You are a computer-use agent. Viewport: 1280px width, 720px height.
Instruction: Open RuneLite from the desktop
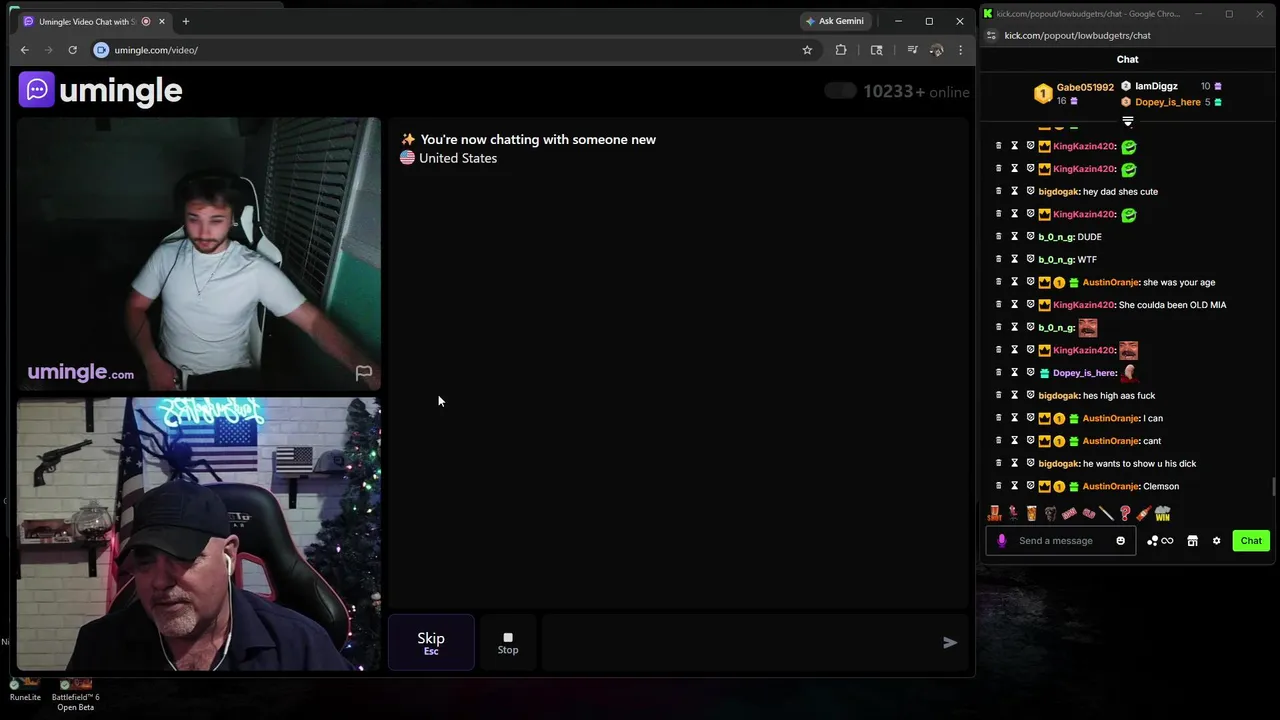[x=25, y=690]
